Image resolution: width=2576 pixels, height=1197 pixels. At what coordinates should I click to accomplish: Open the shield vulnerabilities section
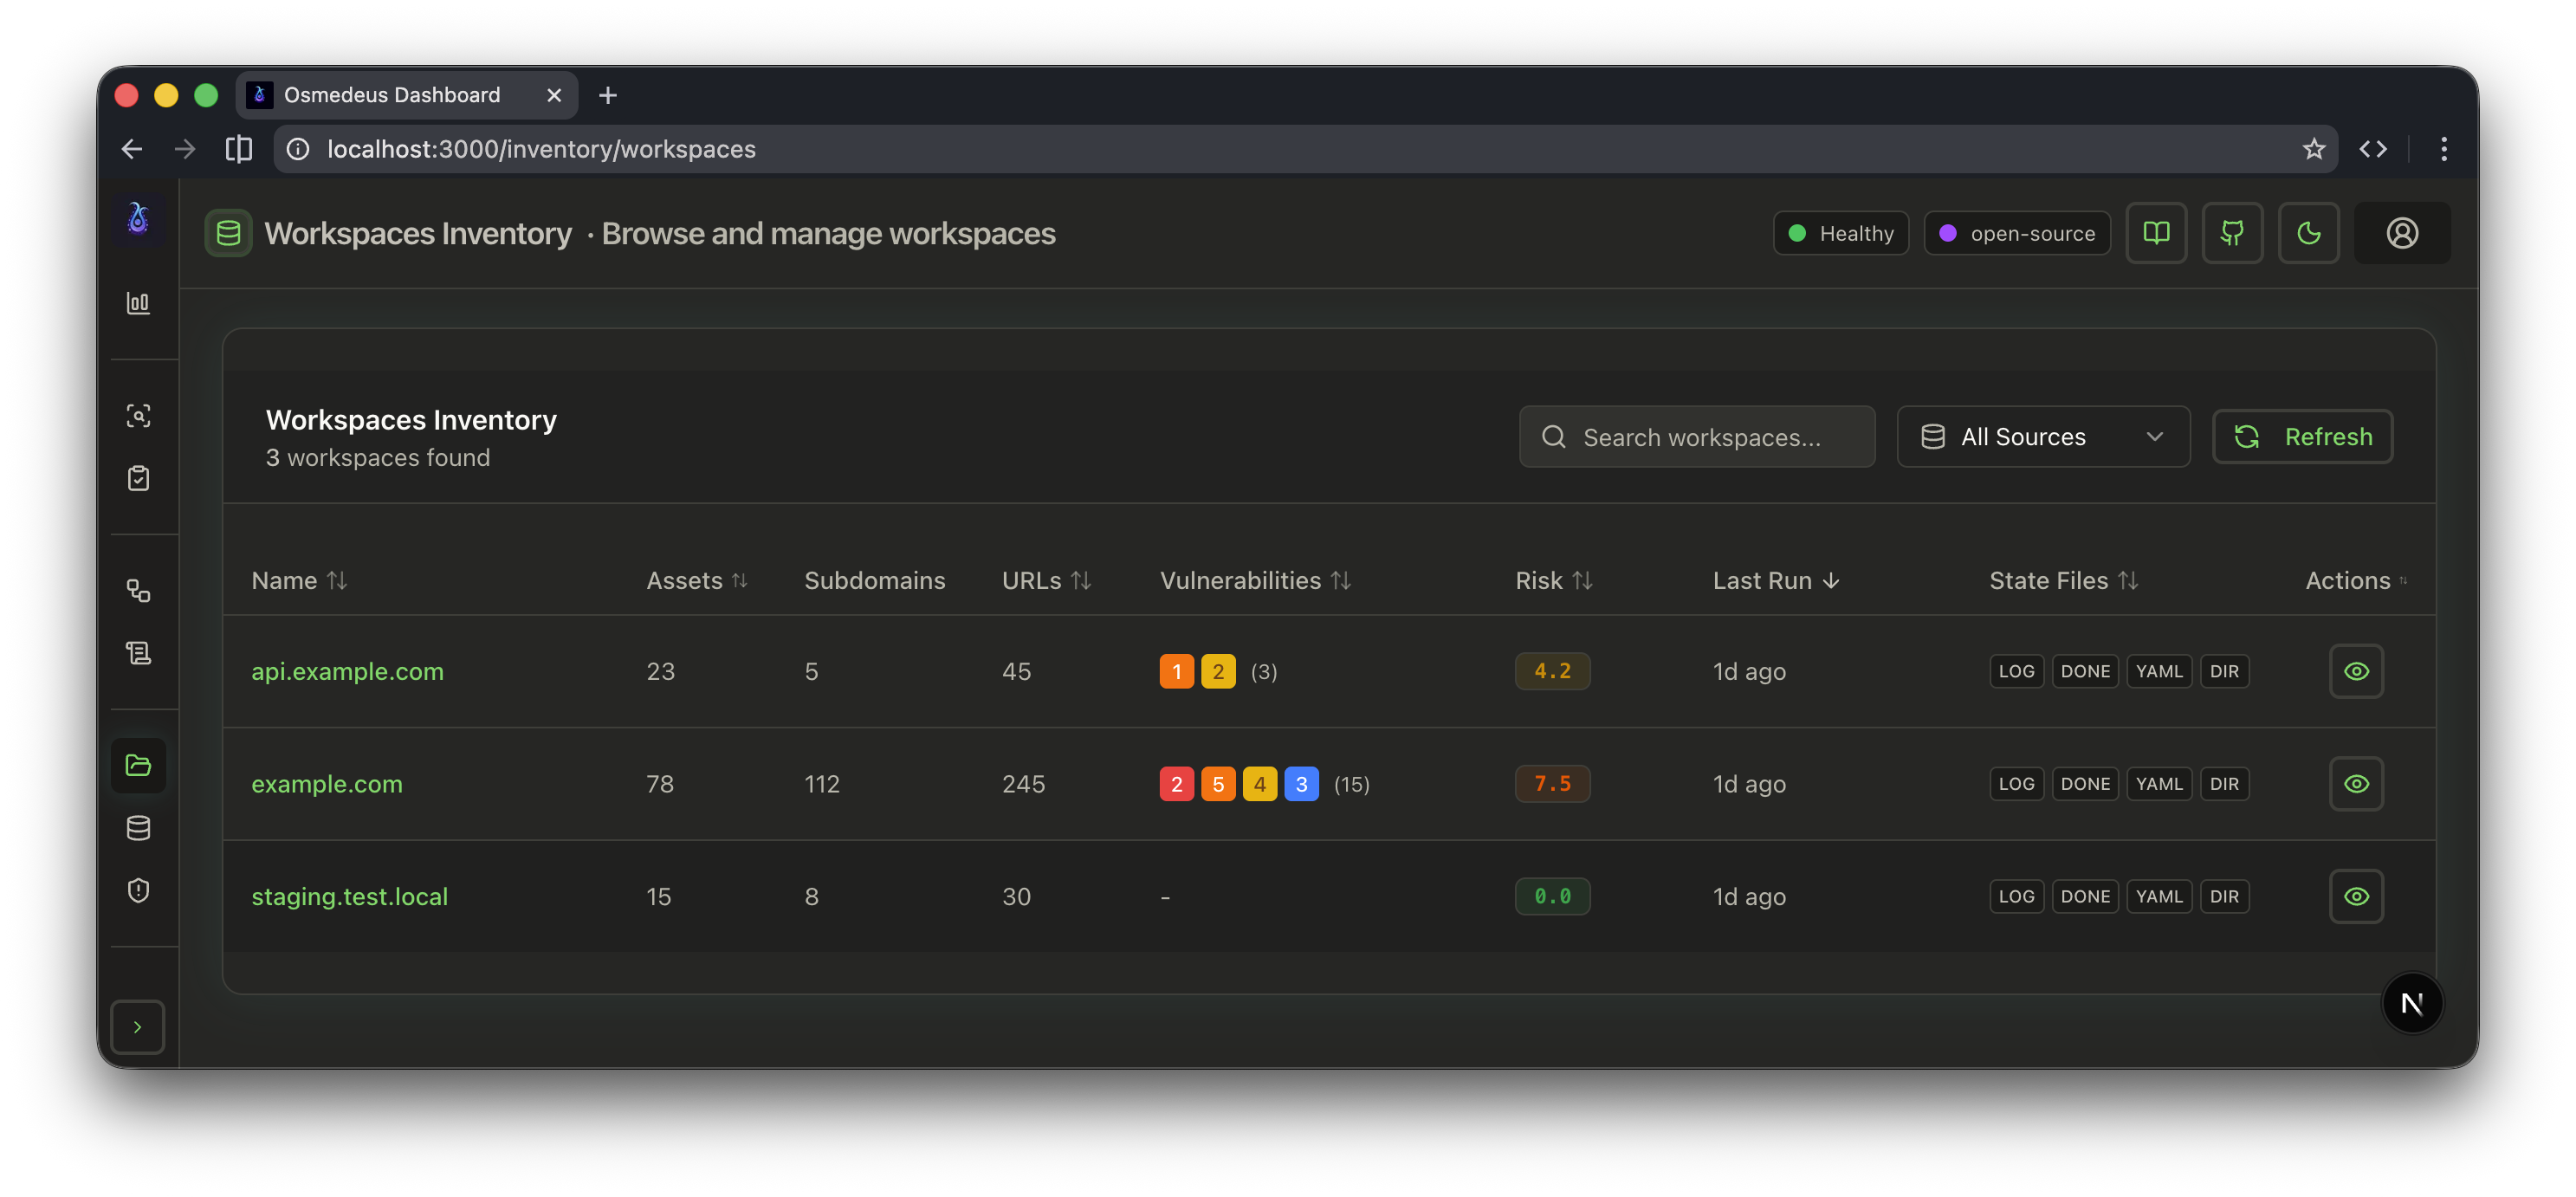(x=138, y=890)
